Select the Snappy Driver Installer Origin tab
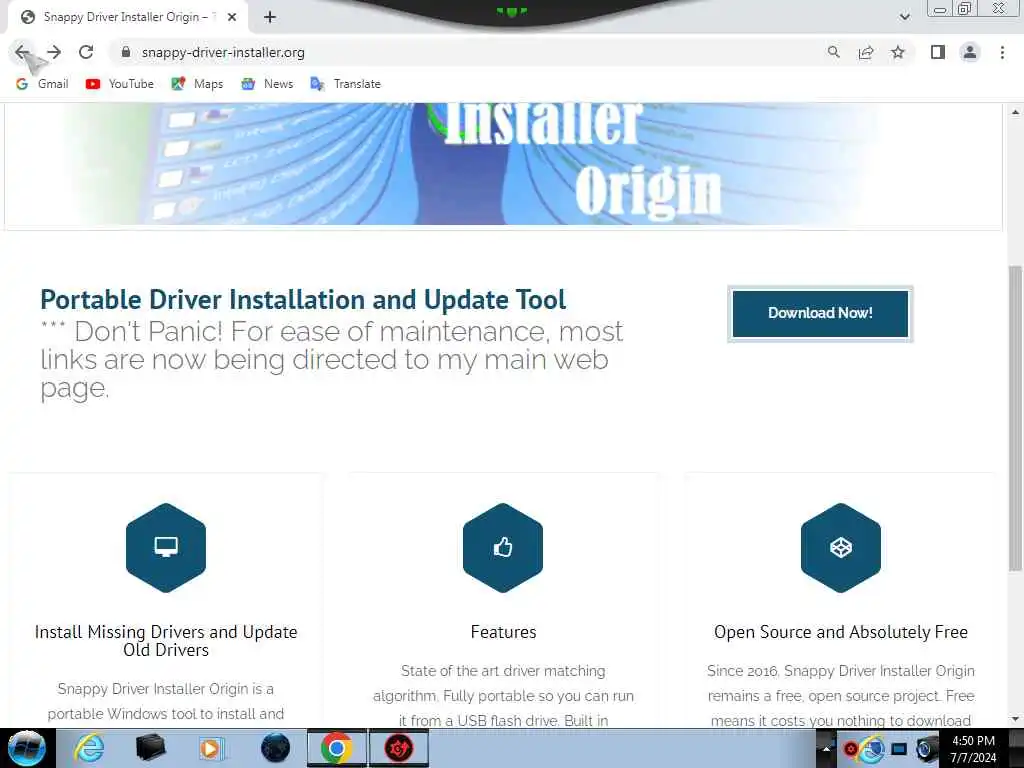The height and width of the screenshot is (768, 1024). coord(127,17)
